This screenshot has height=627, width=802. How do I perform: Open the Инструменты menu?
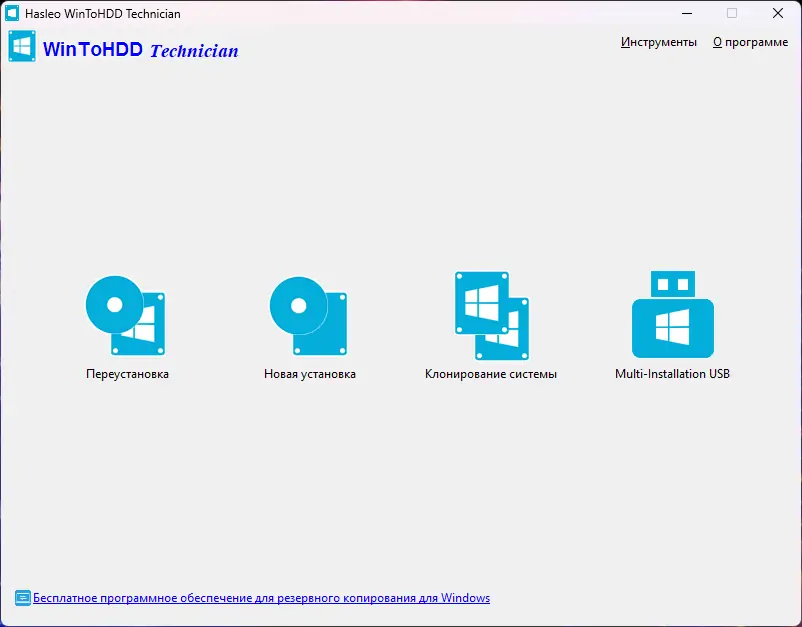point(658,43)
